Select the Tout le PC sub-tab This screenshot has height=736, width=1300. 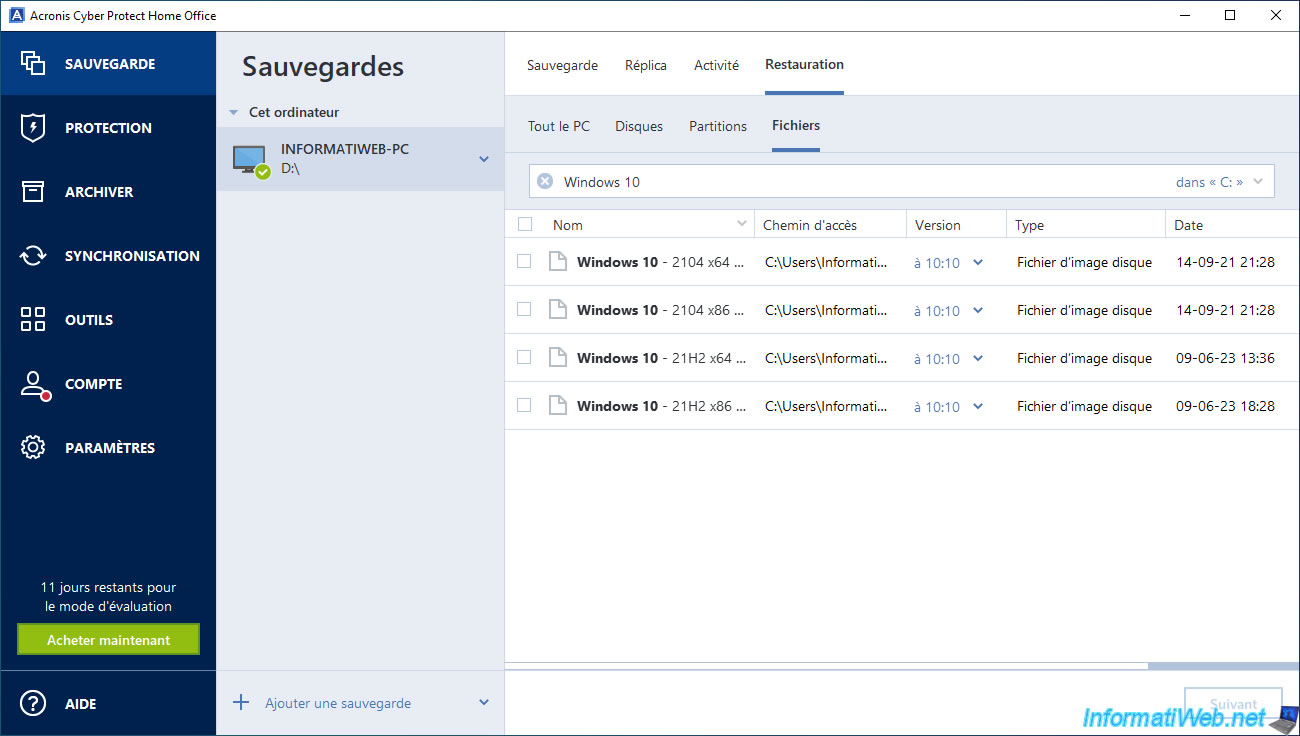(559, 126)
